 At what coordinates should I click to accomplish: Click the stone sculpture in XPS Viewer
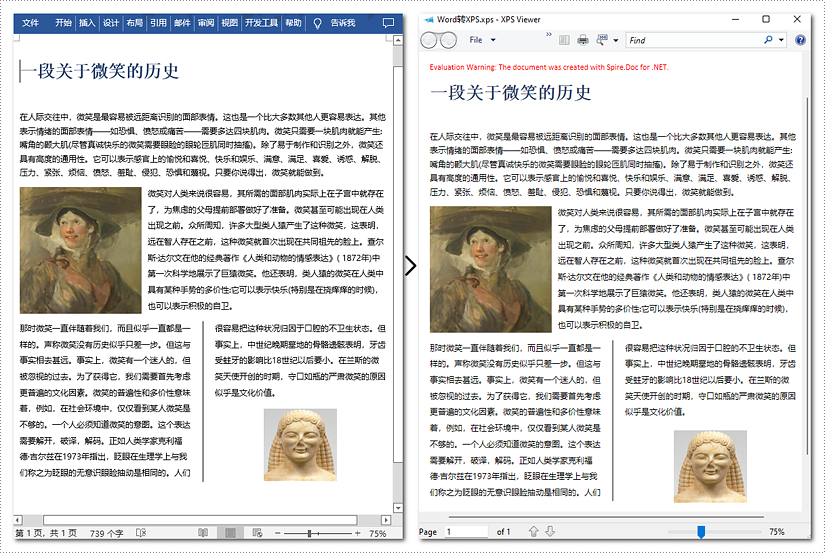tap(710, 466)
